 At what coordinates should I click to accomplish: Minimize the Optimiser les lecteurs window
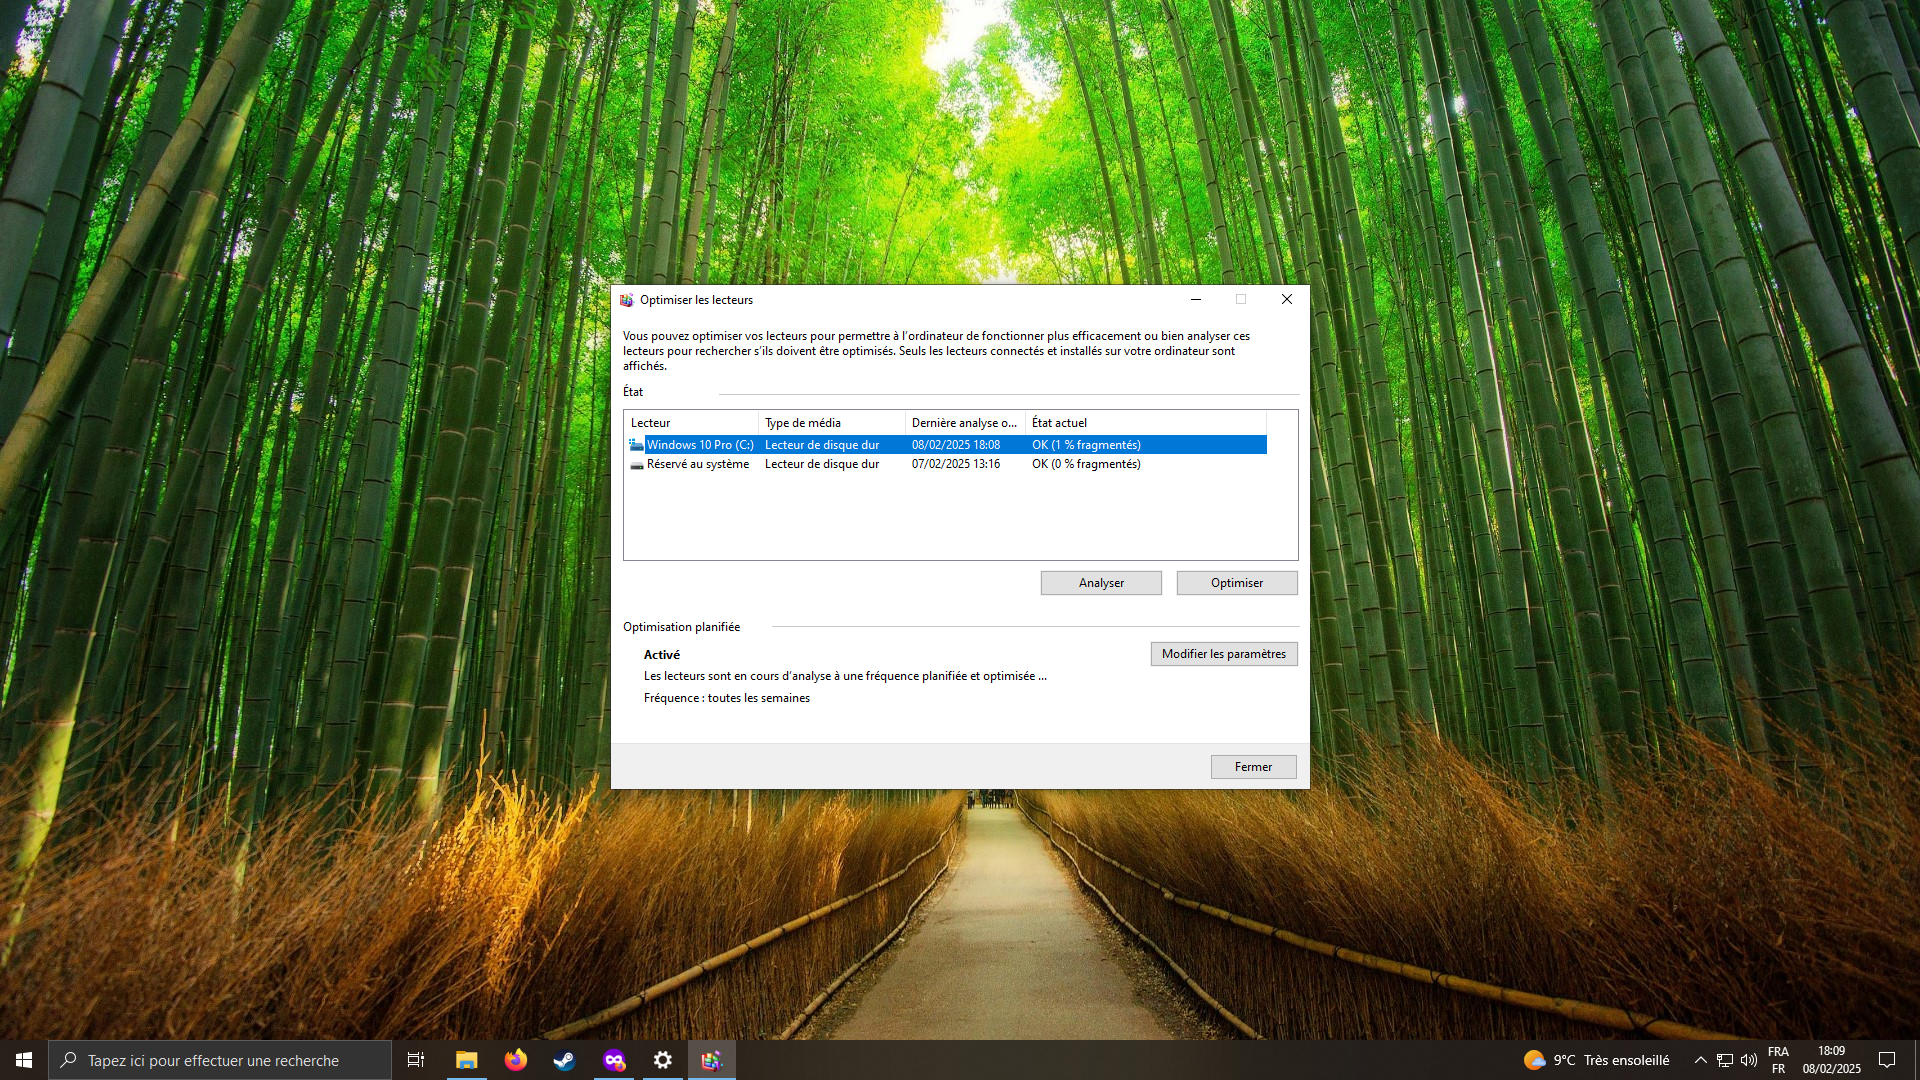[1196, 299]
